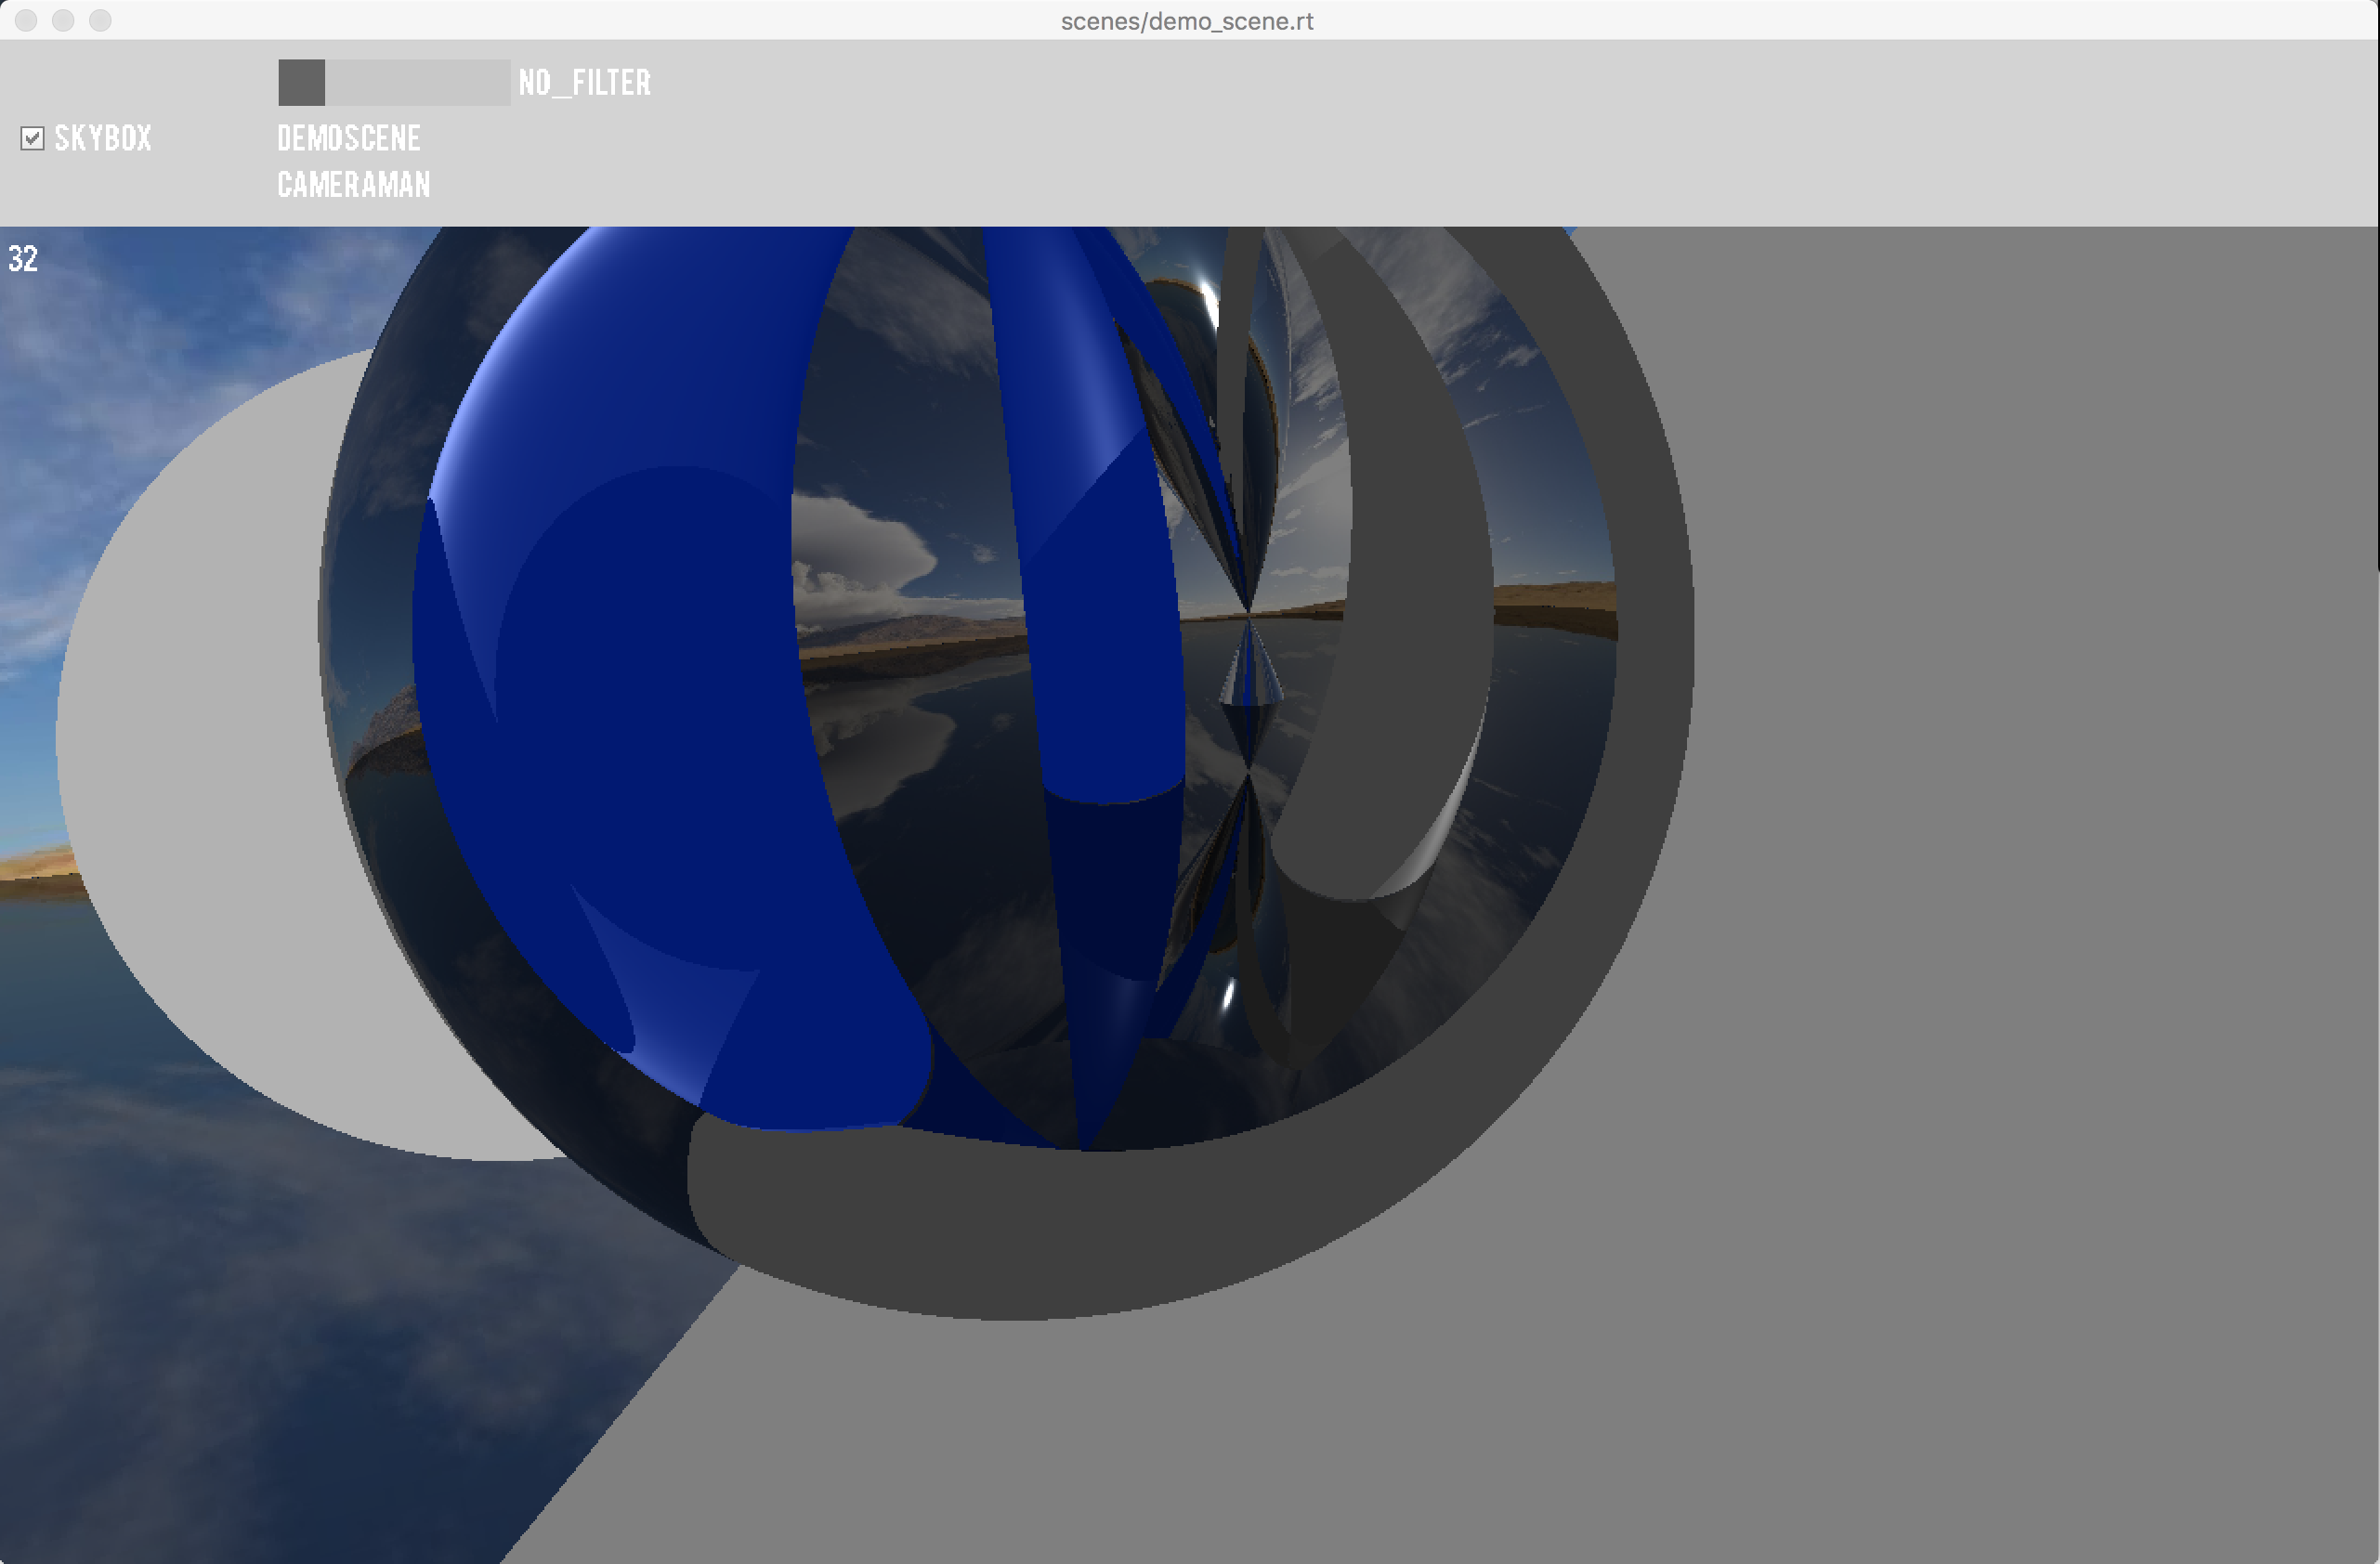Minimize the demo_scene.rt window
Screen dimensions: 2380x1564
pos(63,20)
